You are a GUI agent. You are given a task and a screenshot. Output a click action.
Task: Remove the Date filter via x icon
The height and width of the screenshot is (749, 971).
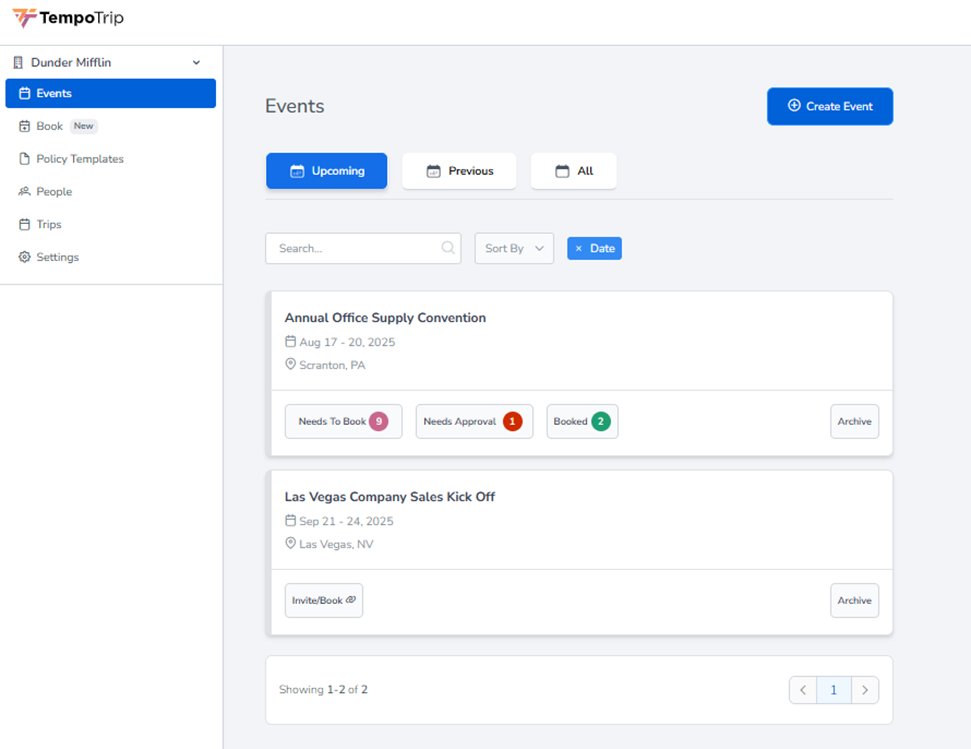(579, 248)
